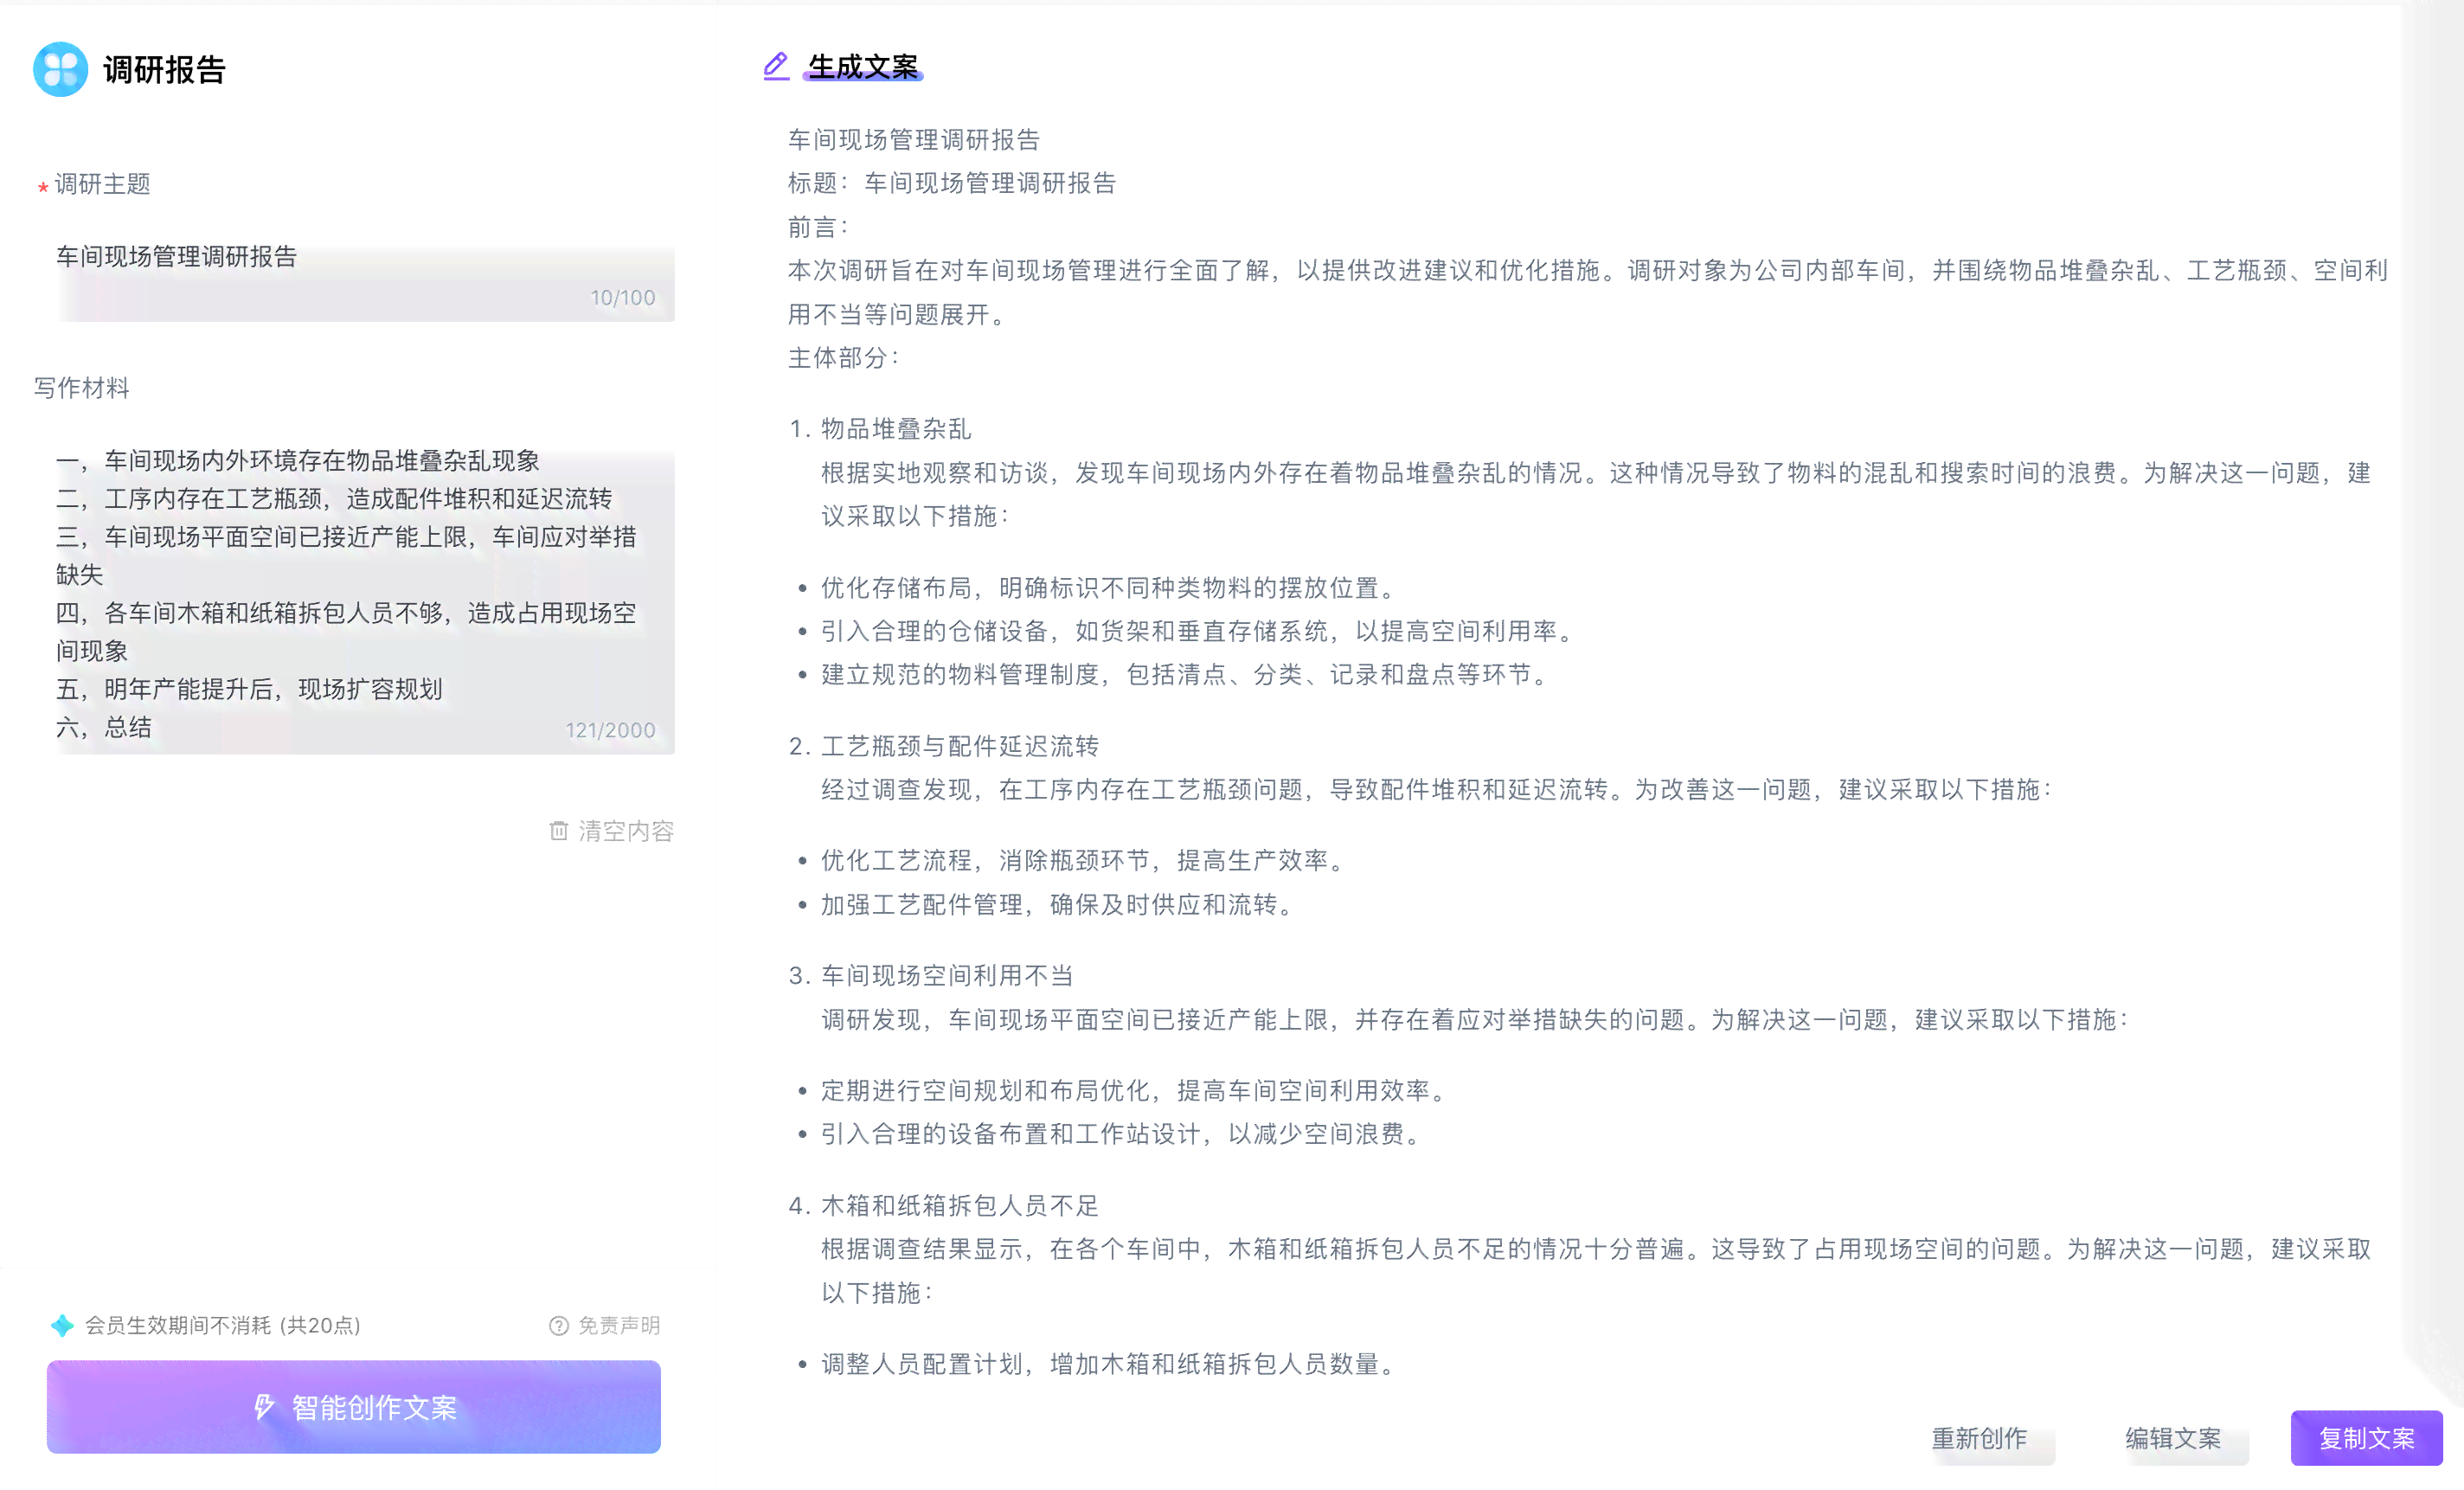This screenshot has width=2464, height=1490.
Task: Click the heading 2. 工艺瓶颈与配件延迟流转
Action: click(x=943, y=746)
